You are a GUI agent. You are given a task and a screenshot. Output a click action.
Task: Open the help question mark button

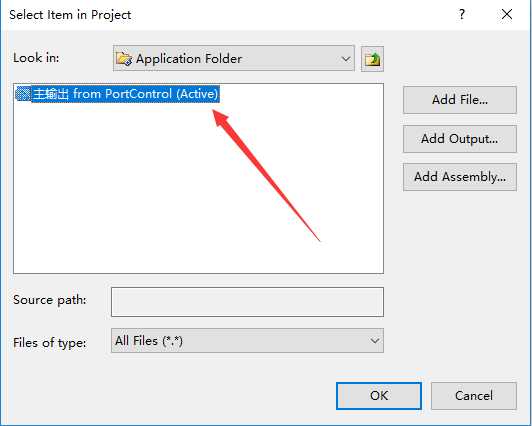point(461,14)
